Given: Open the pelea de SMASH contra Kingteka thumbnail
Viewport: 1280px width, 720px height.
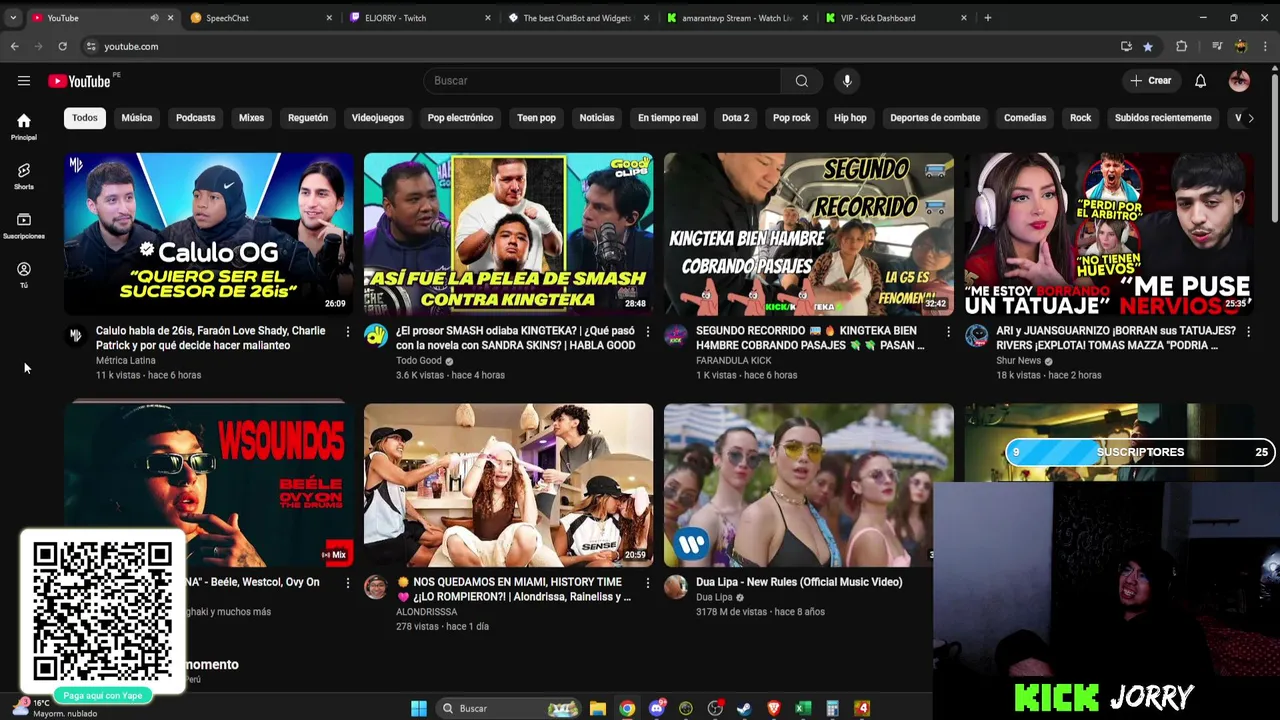Looking at the screenshot, I should 509,234.
